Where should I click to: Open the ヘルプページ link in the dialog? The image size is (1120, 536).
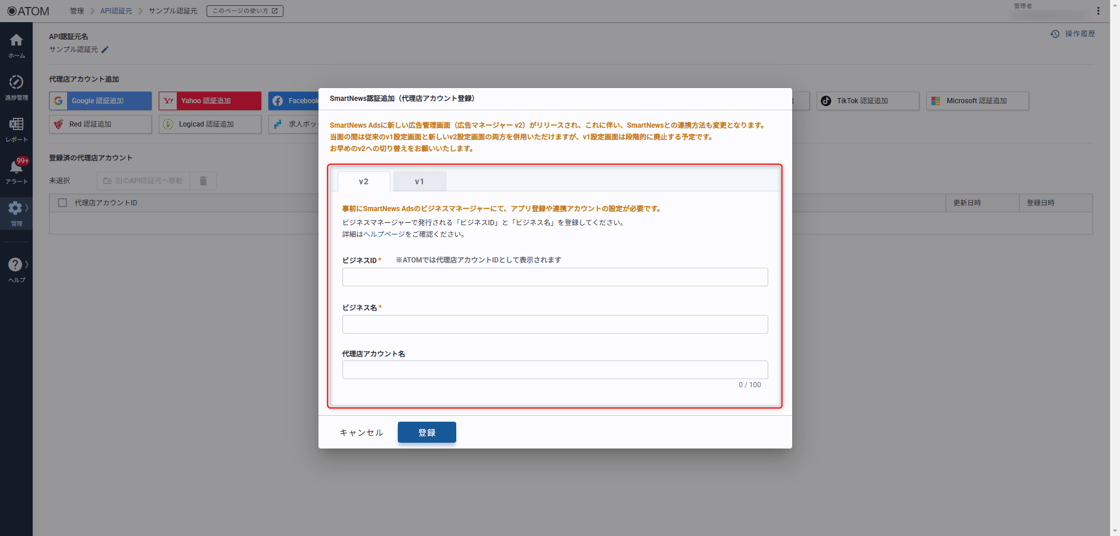[x=384, y=234]
